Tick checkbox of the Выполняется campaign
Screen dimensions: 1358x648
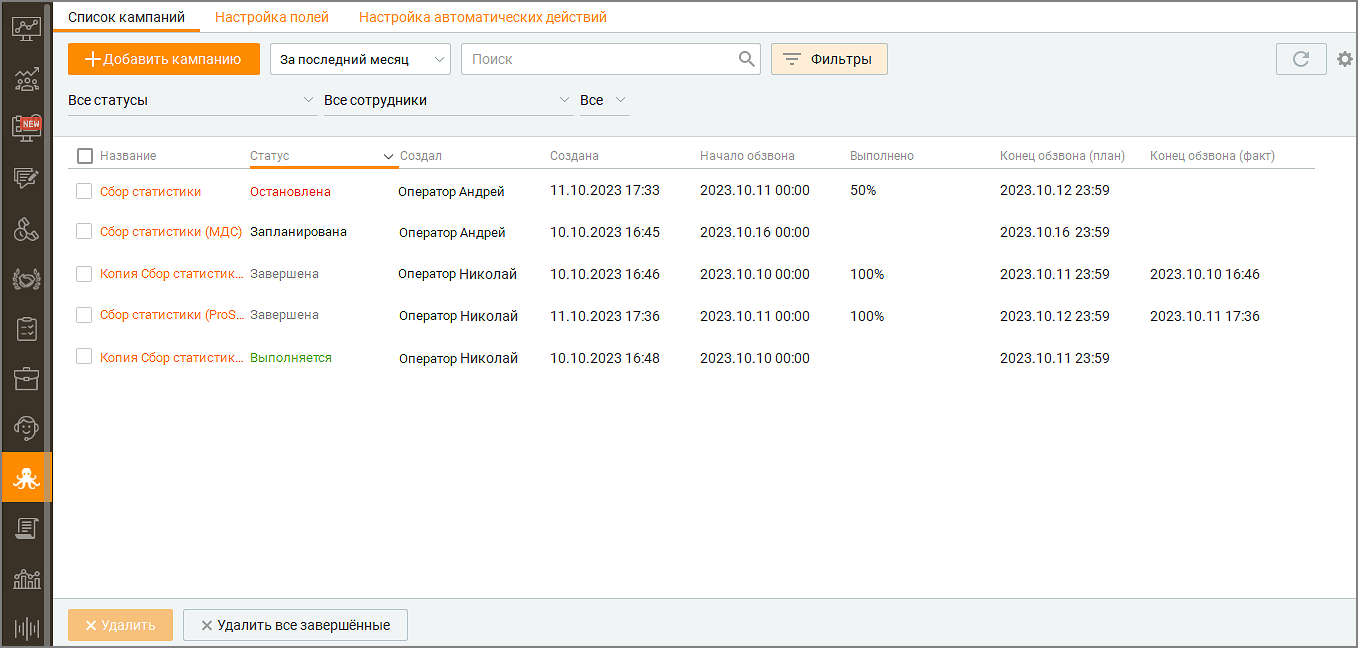tap(84, 357)
